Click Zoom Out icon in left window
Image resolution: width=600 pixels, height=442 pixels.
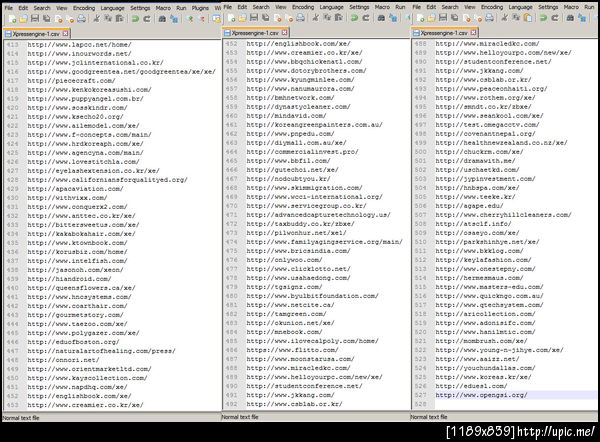pos(201,18)
